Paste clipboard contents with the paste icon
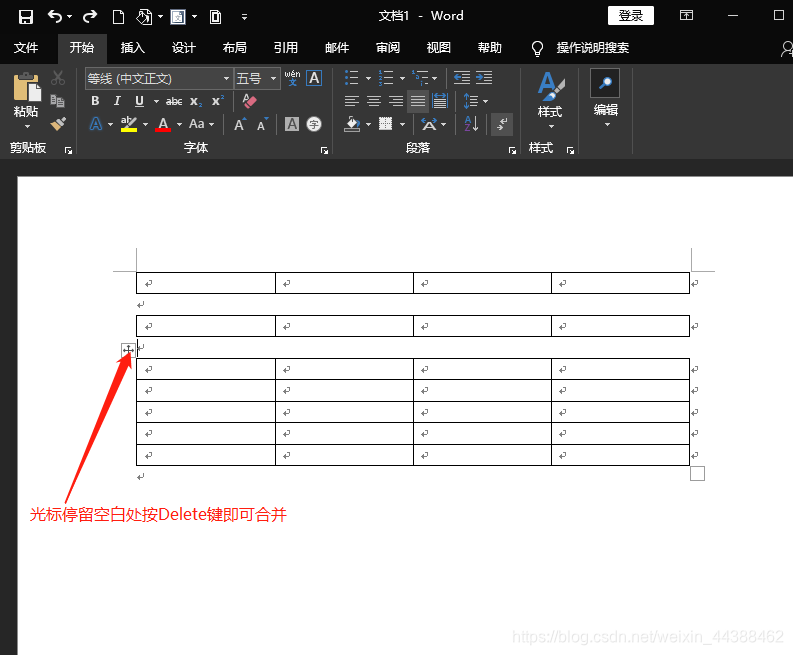Viewport: 793px width, 655px height. click(x=26, y=87)
